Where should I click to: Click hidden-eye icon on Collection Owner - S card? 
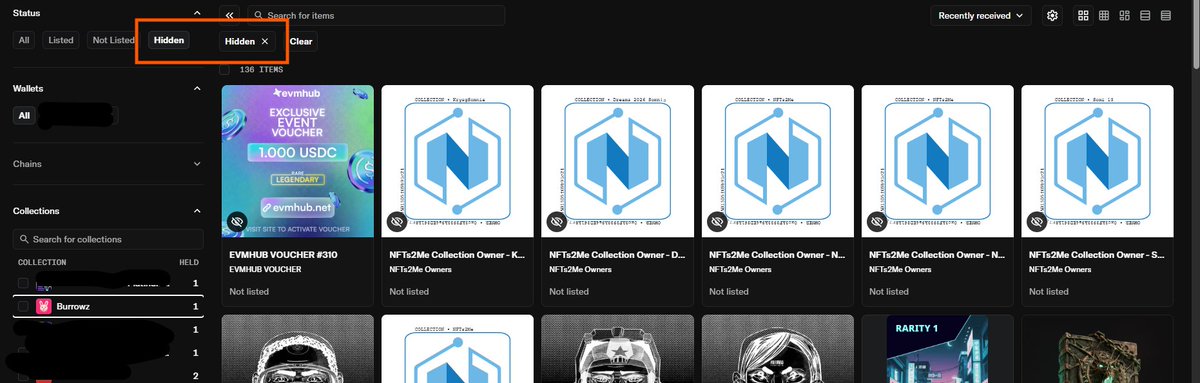coord(1037,221)
